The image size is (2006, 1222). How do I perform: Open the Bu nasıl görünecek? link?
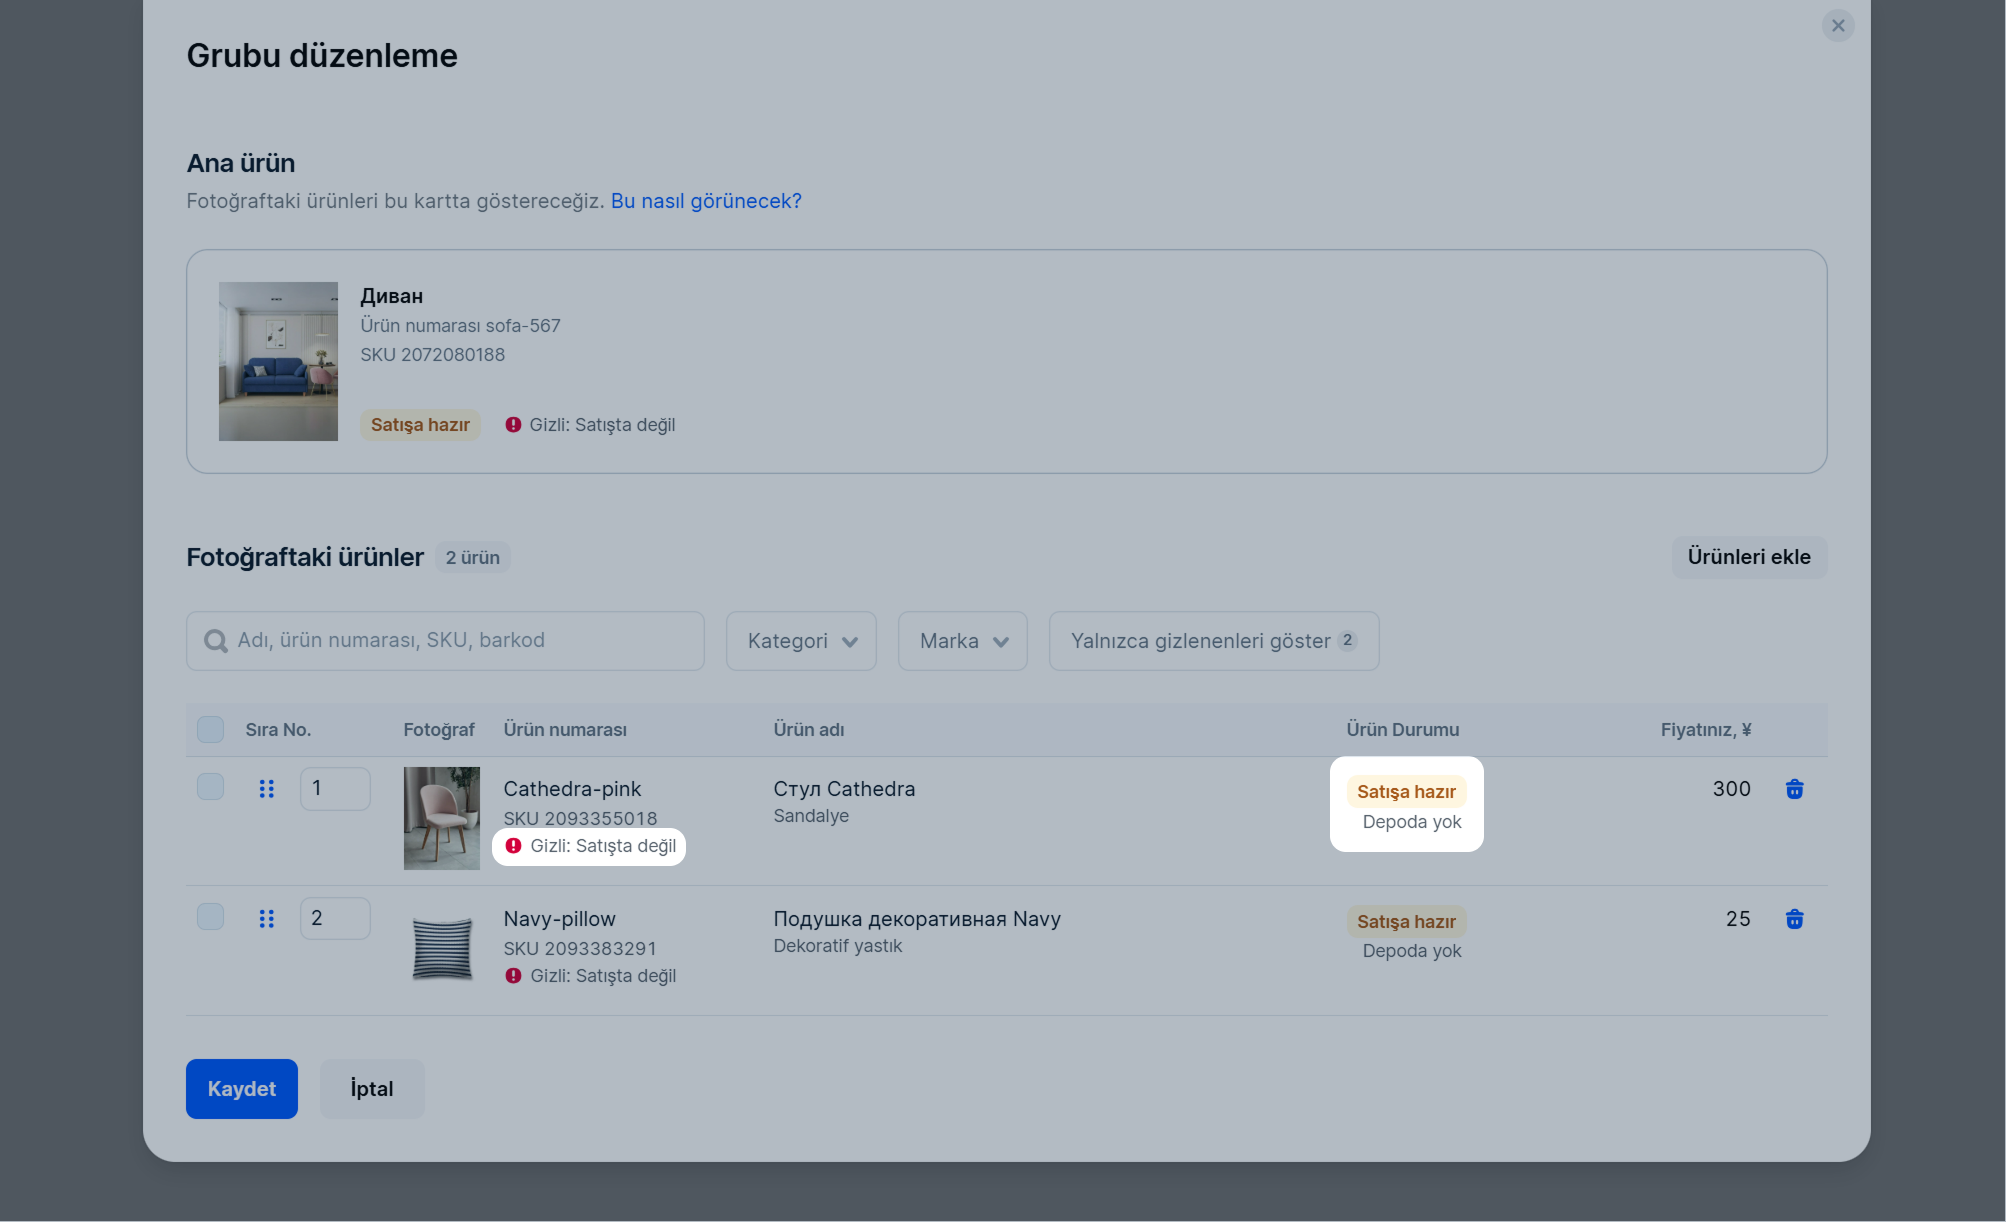[x=706, y=201]
